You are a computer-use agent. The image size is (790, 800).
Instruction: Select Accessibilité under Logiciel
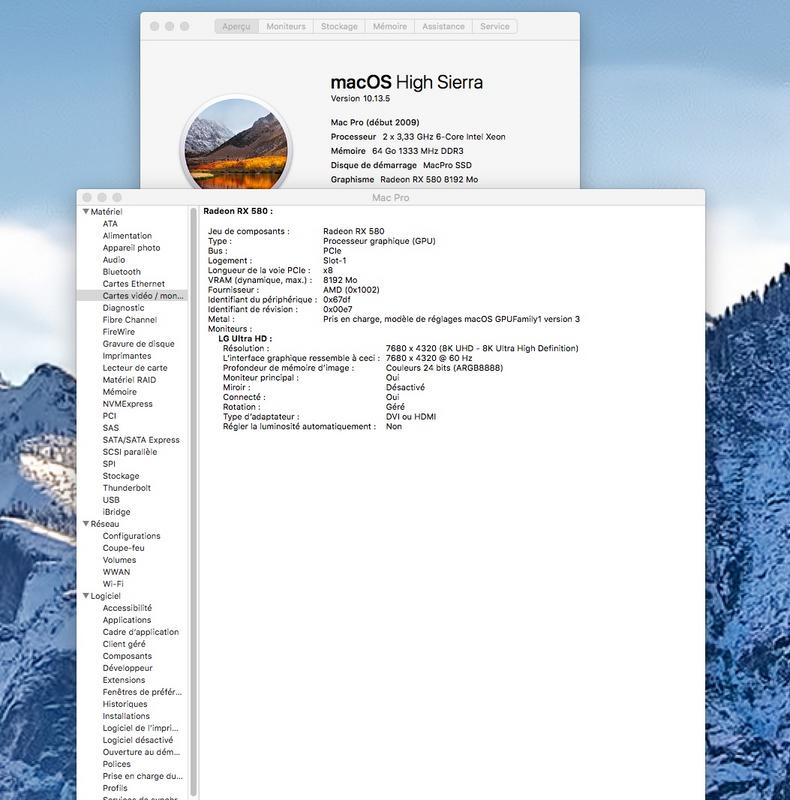127,608
